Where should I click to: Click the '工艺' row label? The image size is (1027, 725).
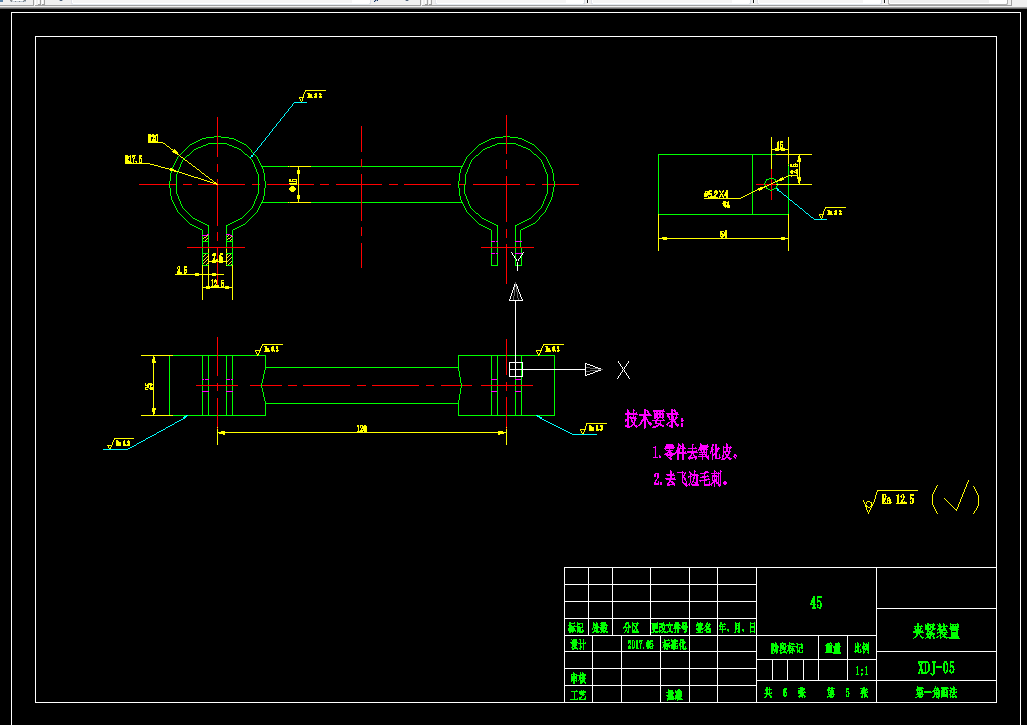click(x=578, y=695)
